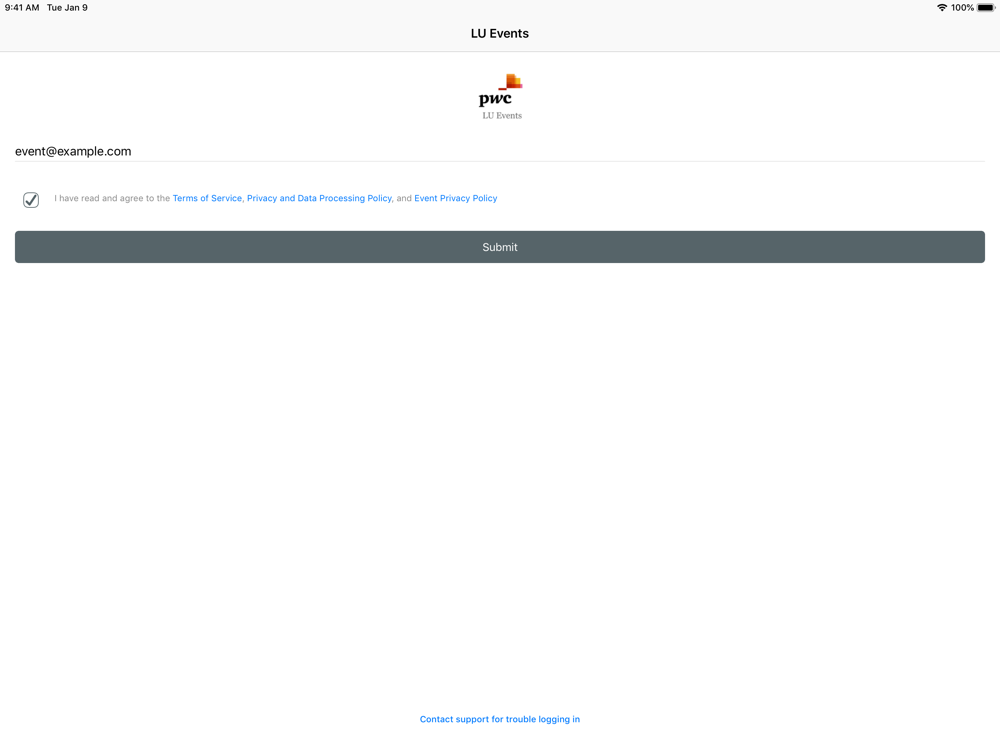Open the Terms of Service link

207,198
